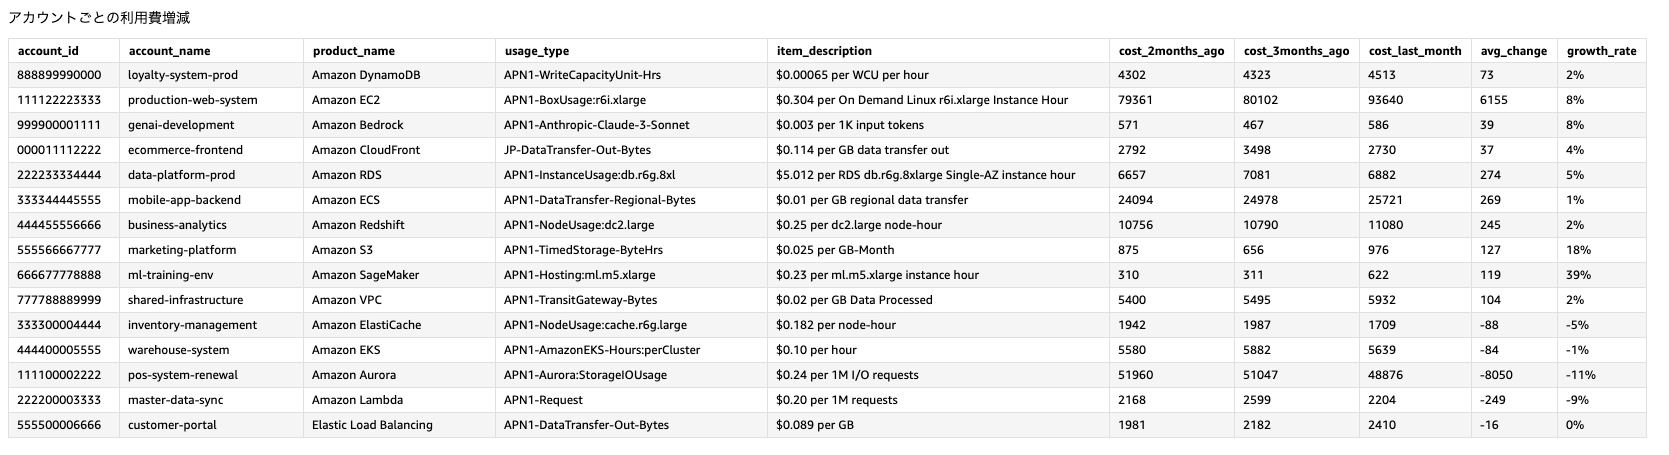The height and width of the screenshot is (455, 1669).
Task: Click the 18% growth rate value
Action: [1579, 250]
